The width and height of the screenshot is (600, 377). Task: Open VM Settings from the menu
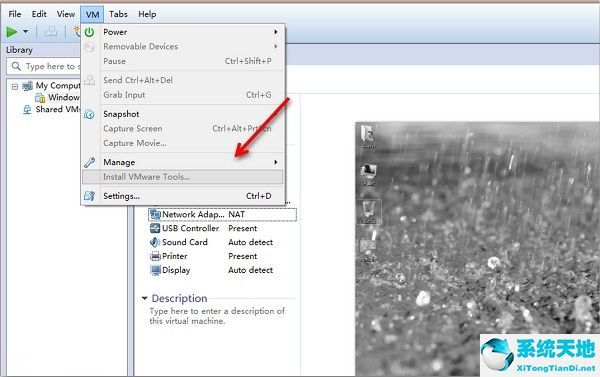[x=183, y=196]
